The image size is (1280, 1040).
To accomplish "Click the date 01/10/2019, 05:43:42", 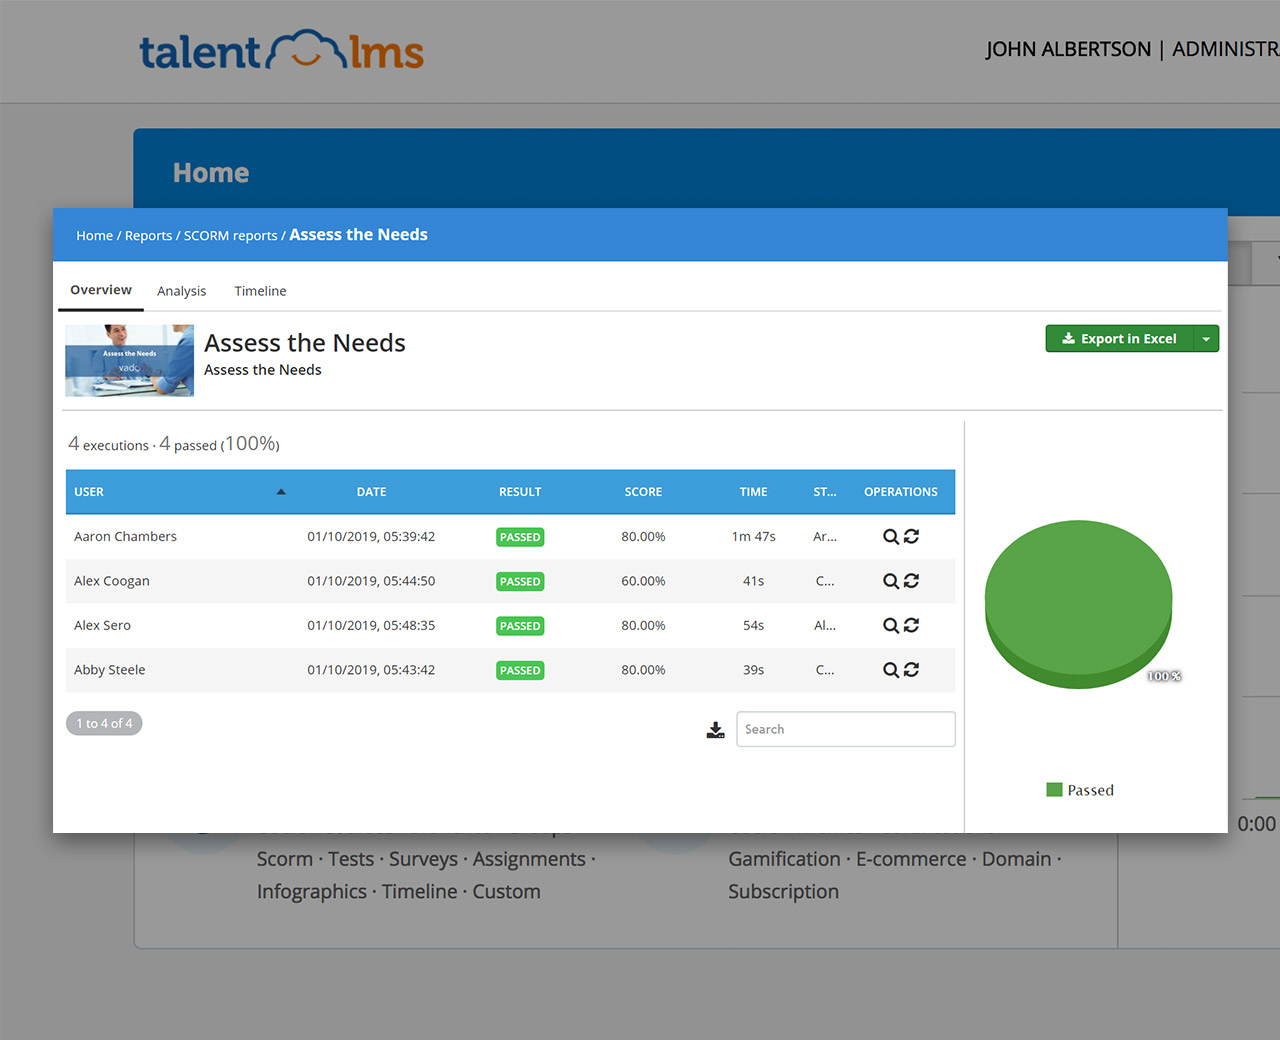I will point(371,670).
